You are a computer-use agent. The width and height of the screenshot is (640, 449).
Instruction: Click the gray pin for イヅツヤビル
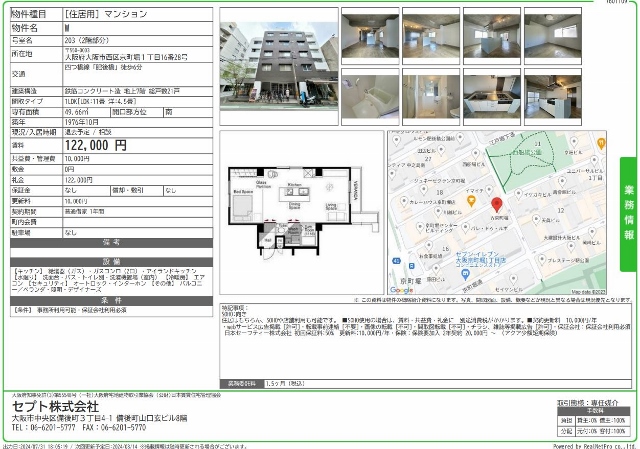518,193
